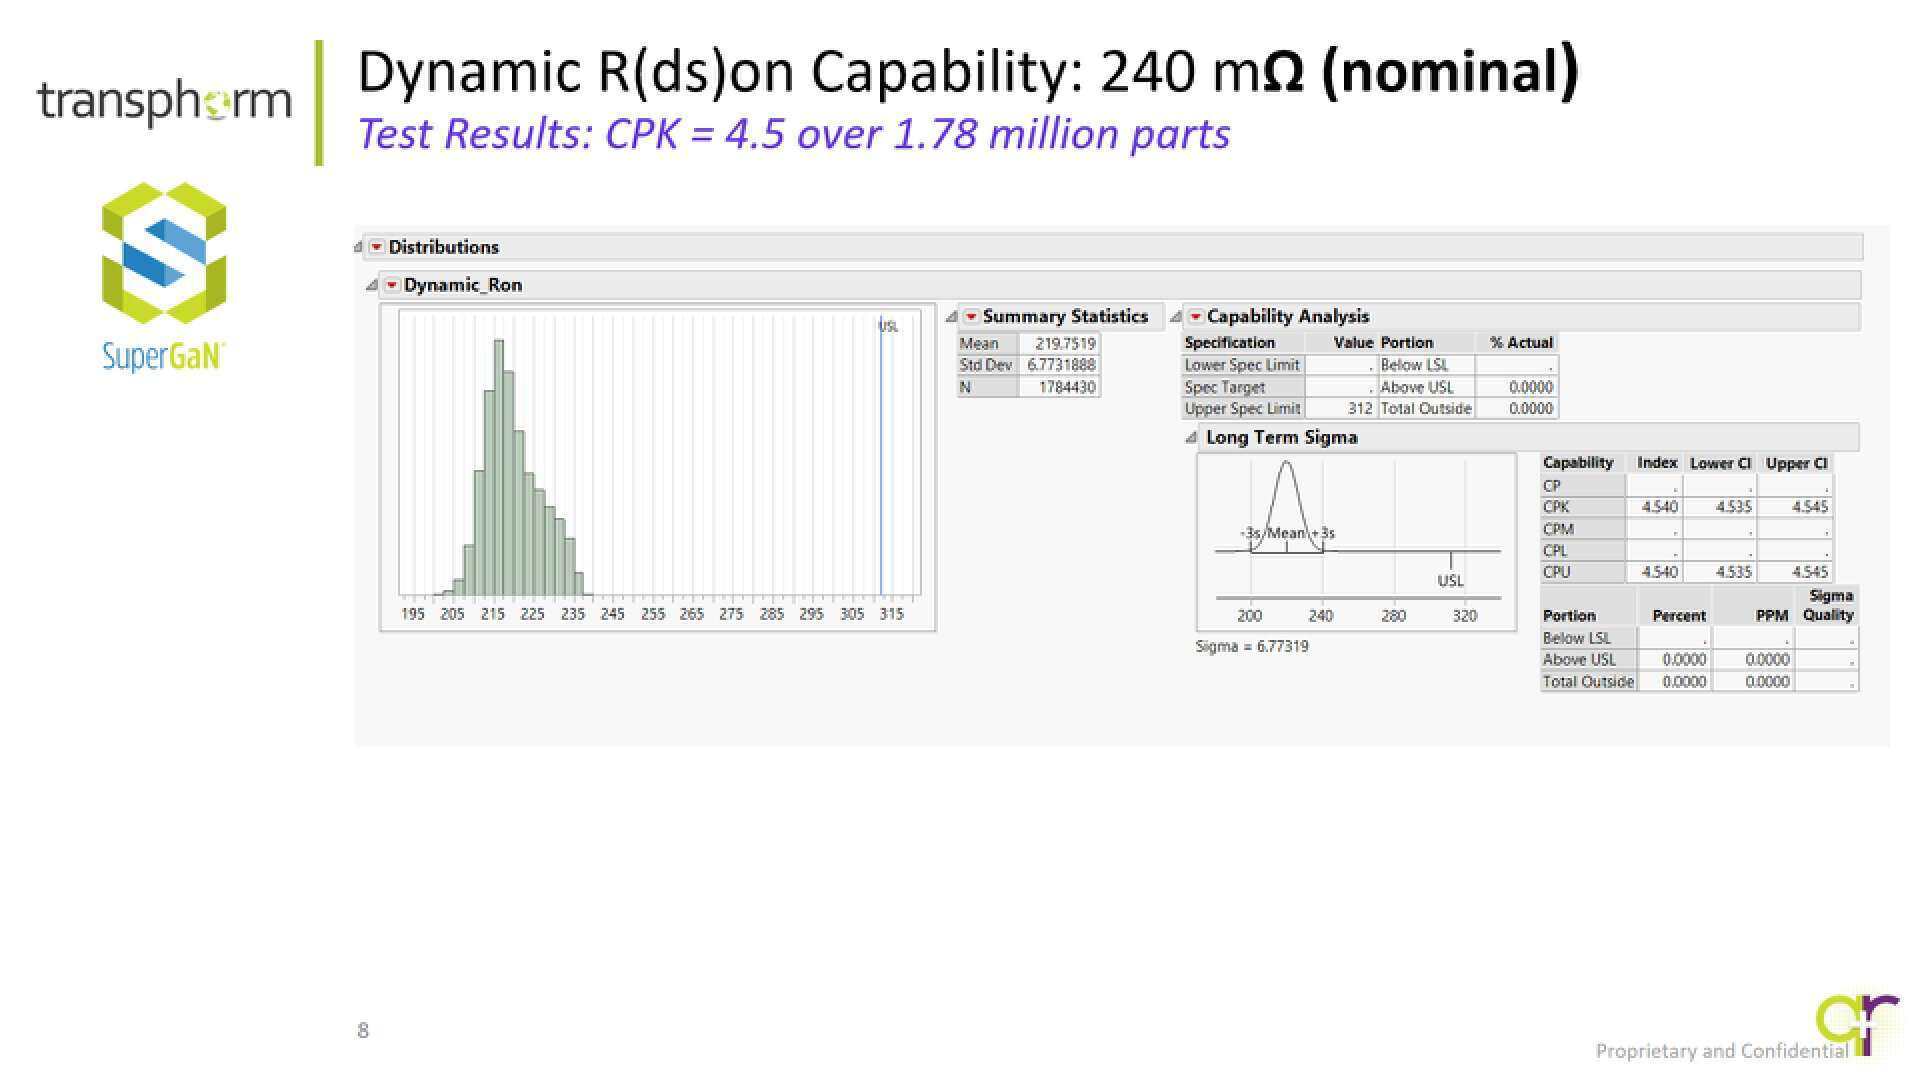Open the Dynamic_Ron red triangle menu

coord(392,285)
